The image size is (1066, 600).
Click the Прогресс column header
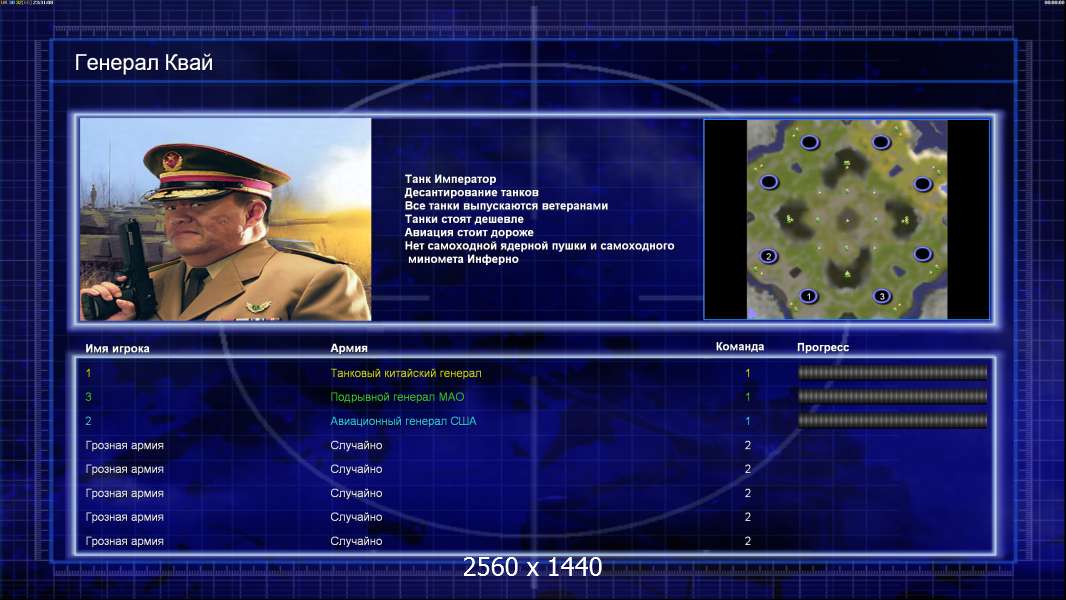tap(823, 347)
